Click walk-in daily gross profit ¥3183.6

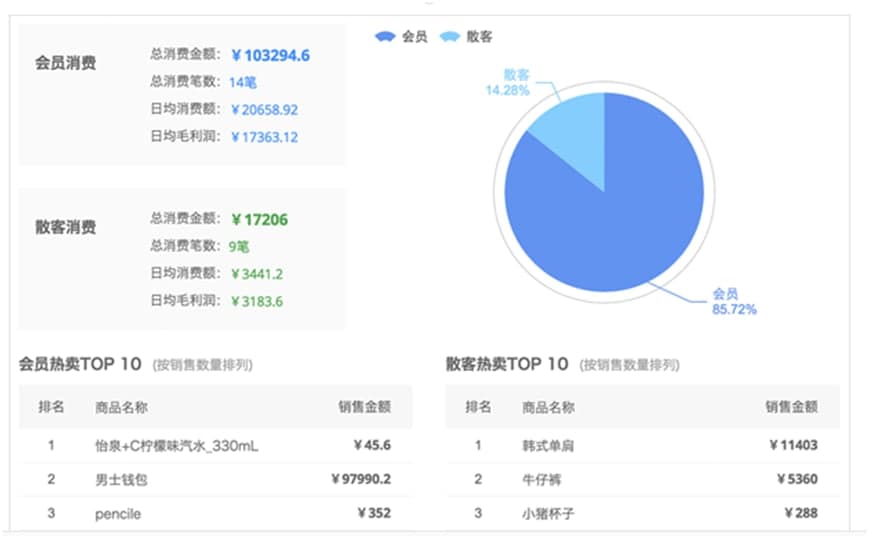coord(257,301)
